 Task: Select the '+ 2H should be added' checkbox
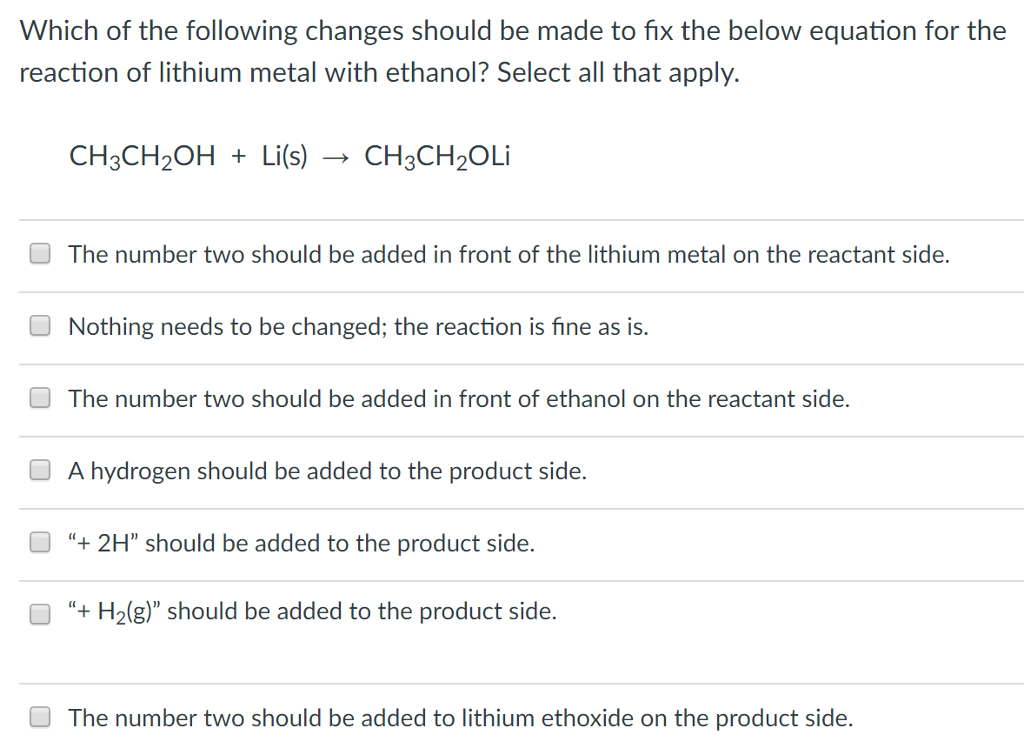click(x=39, y=541)
